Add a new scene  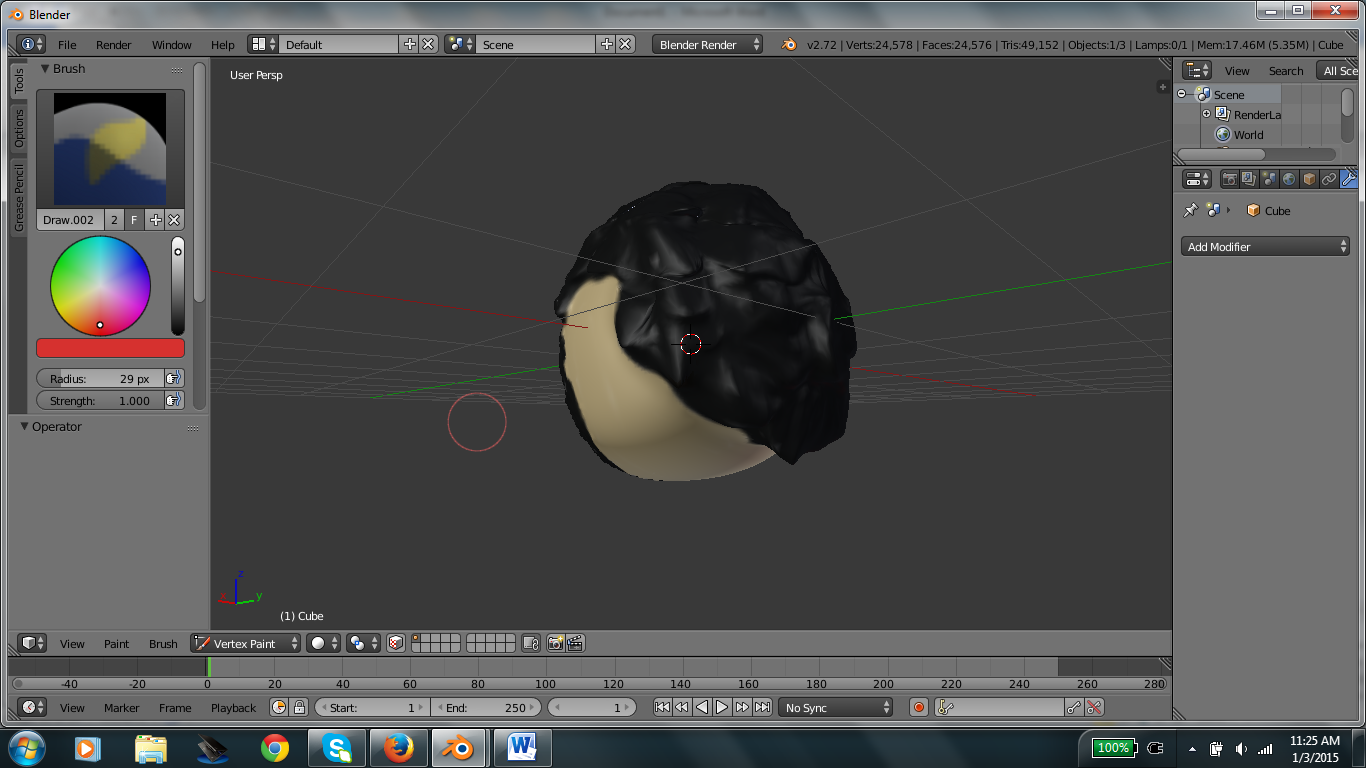coord(606,44)
